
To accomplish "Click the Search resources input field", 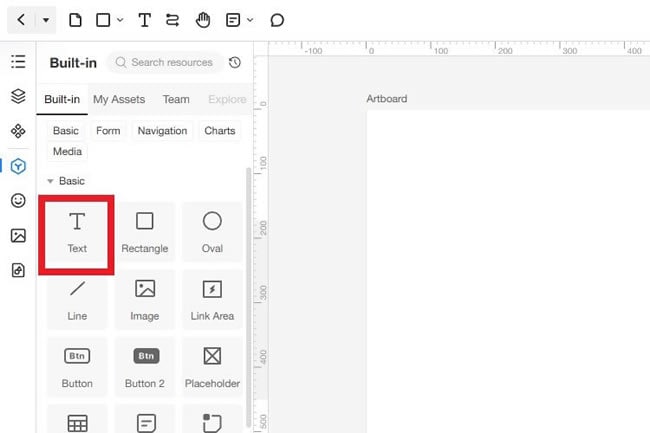I will click(x=165, y=62).
